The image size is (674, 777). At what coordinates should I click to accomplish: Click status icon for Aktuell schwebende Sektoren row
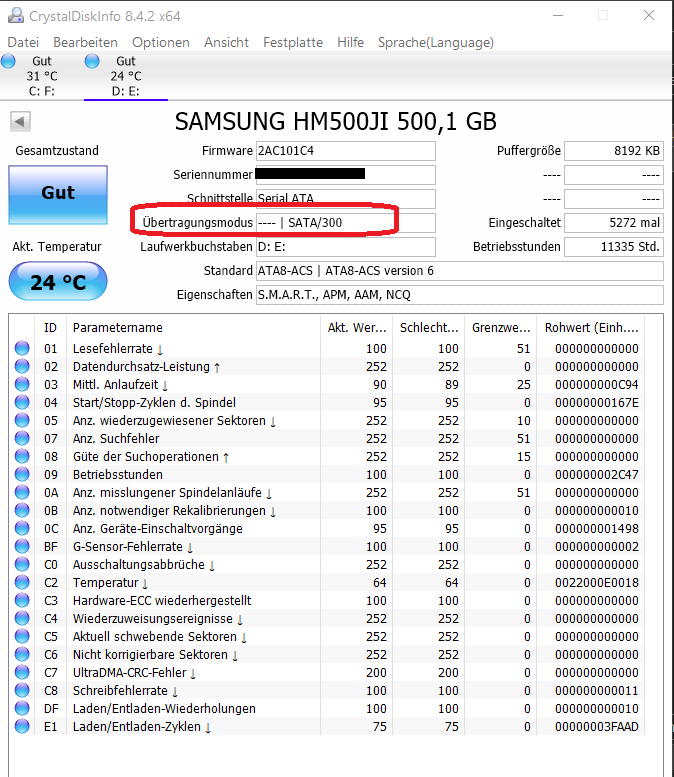click(22, 636)
